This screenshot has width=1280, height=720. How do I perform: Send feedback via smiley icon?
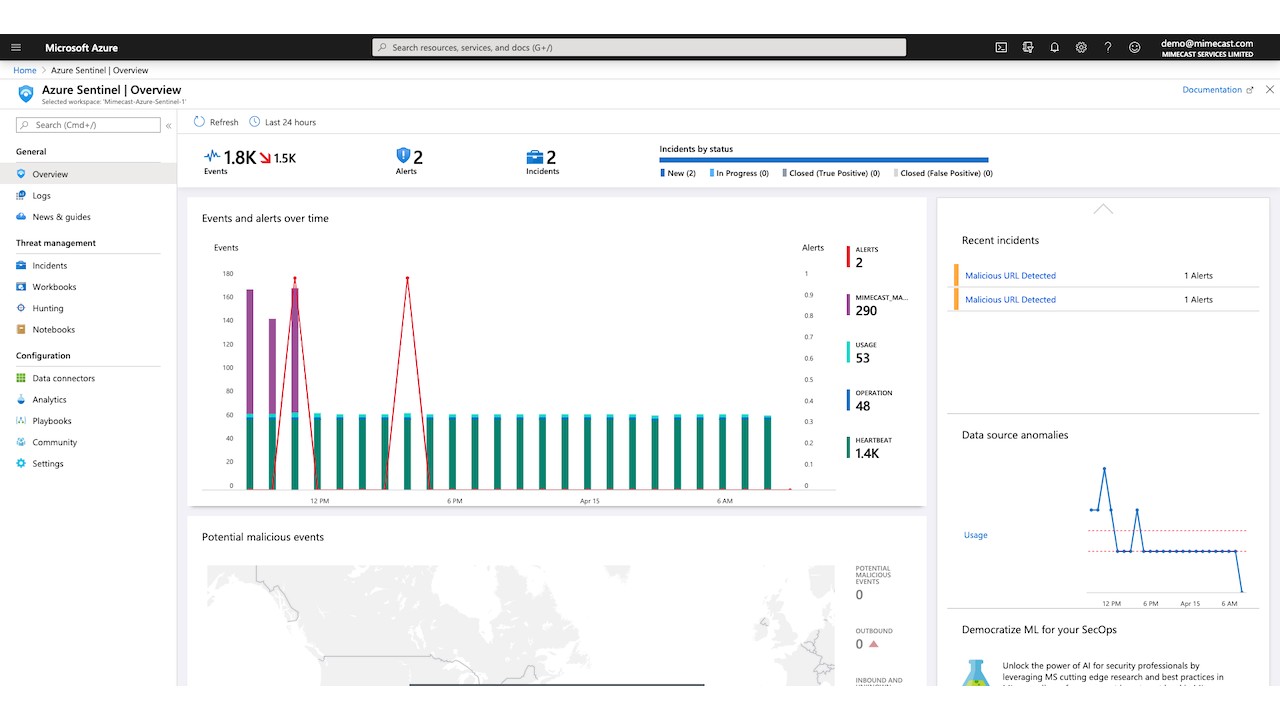click(x=1134, y=47)
